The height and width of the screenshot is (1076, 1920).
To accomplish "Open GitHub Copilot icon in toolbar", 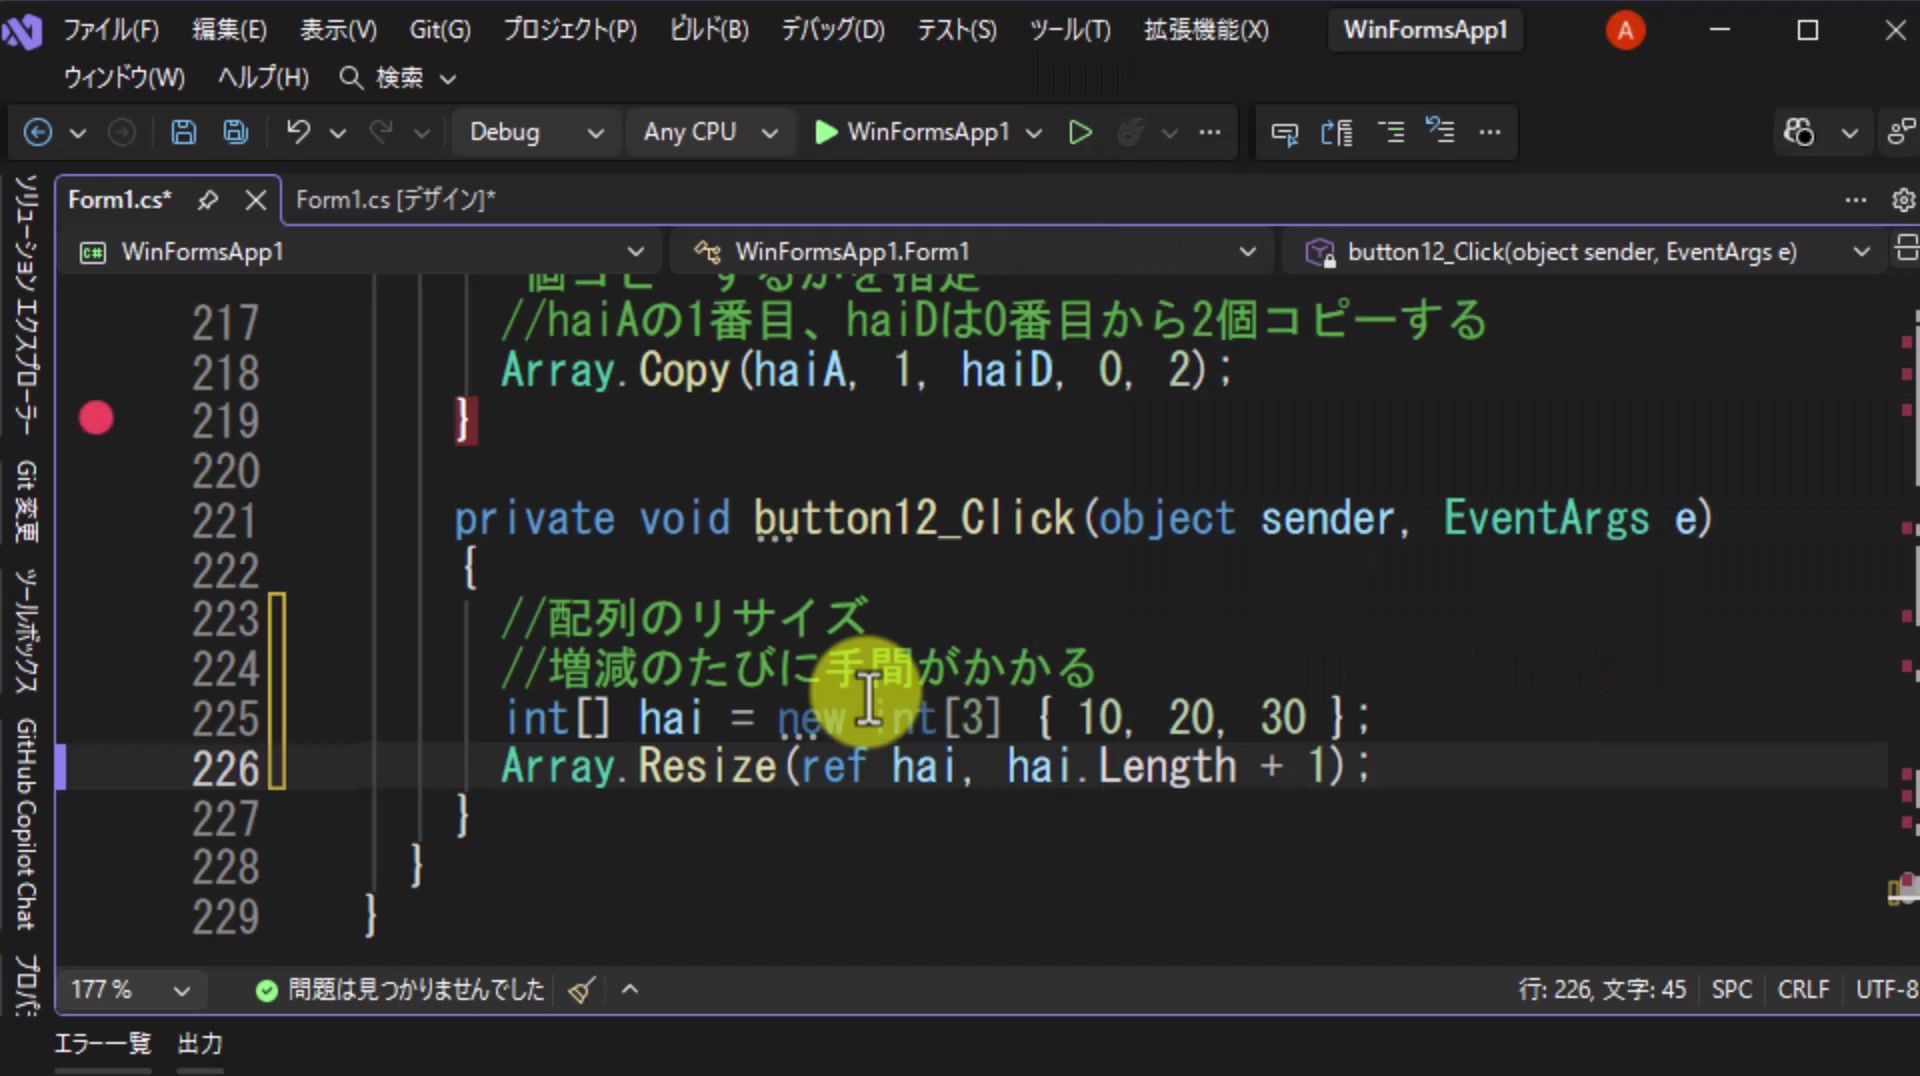I will point(1799,132).
